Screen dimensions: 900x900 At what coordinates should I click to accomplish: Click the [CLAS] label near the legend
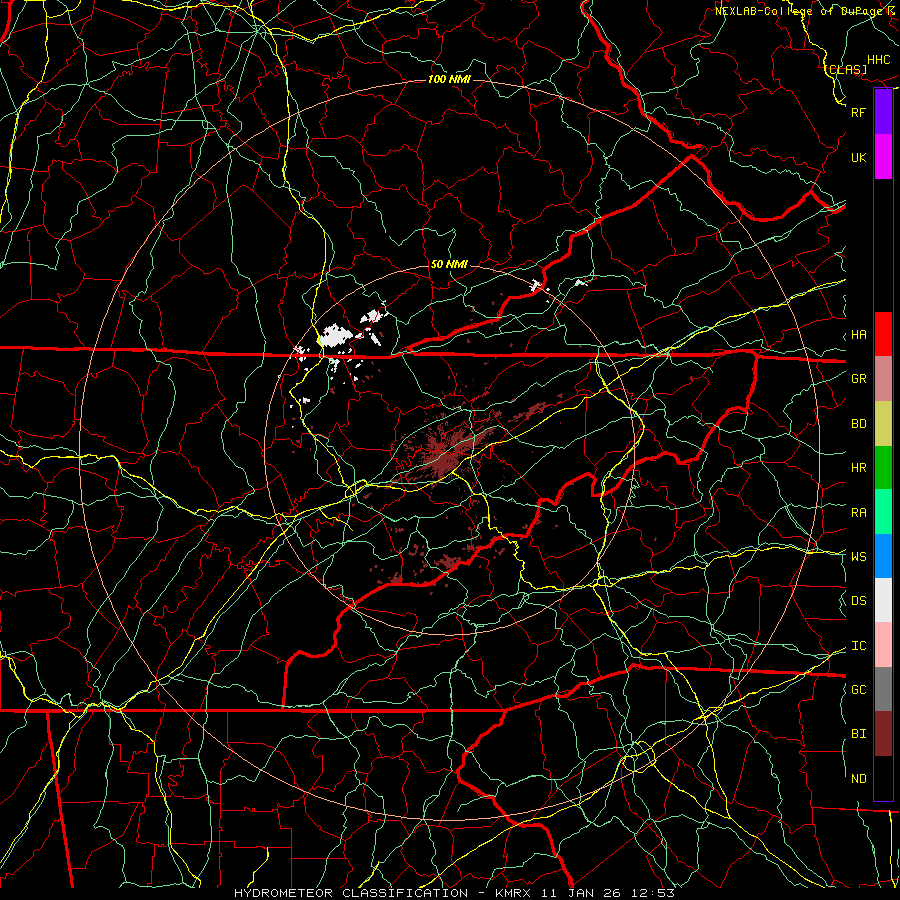(846, 69)
